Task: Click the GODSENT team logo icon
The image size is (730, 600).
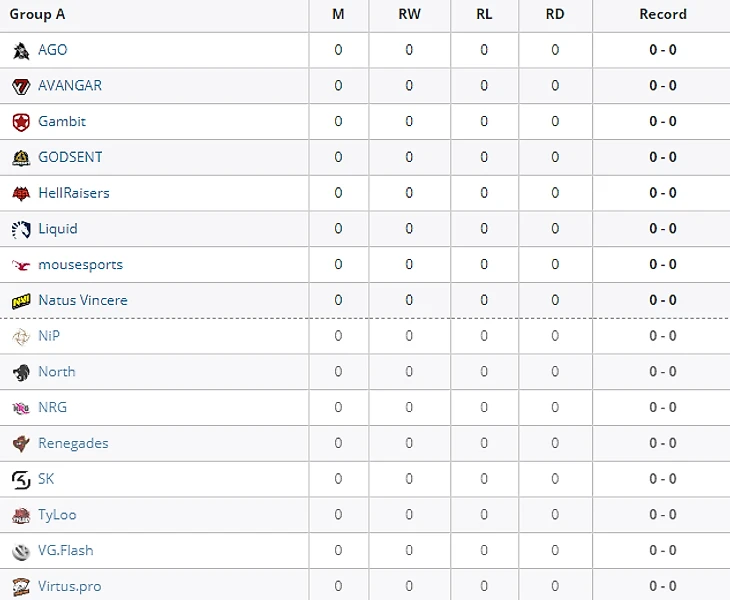Action: [21, 158]
